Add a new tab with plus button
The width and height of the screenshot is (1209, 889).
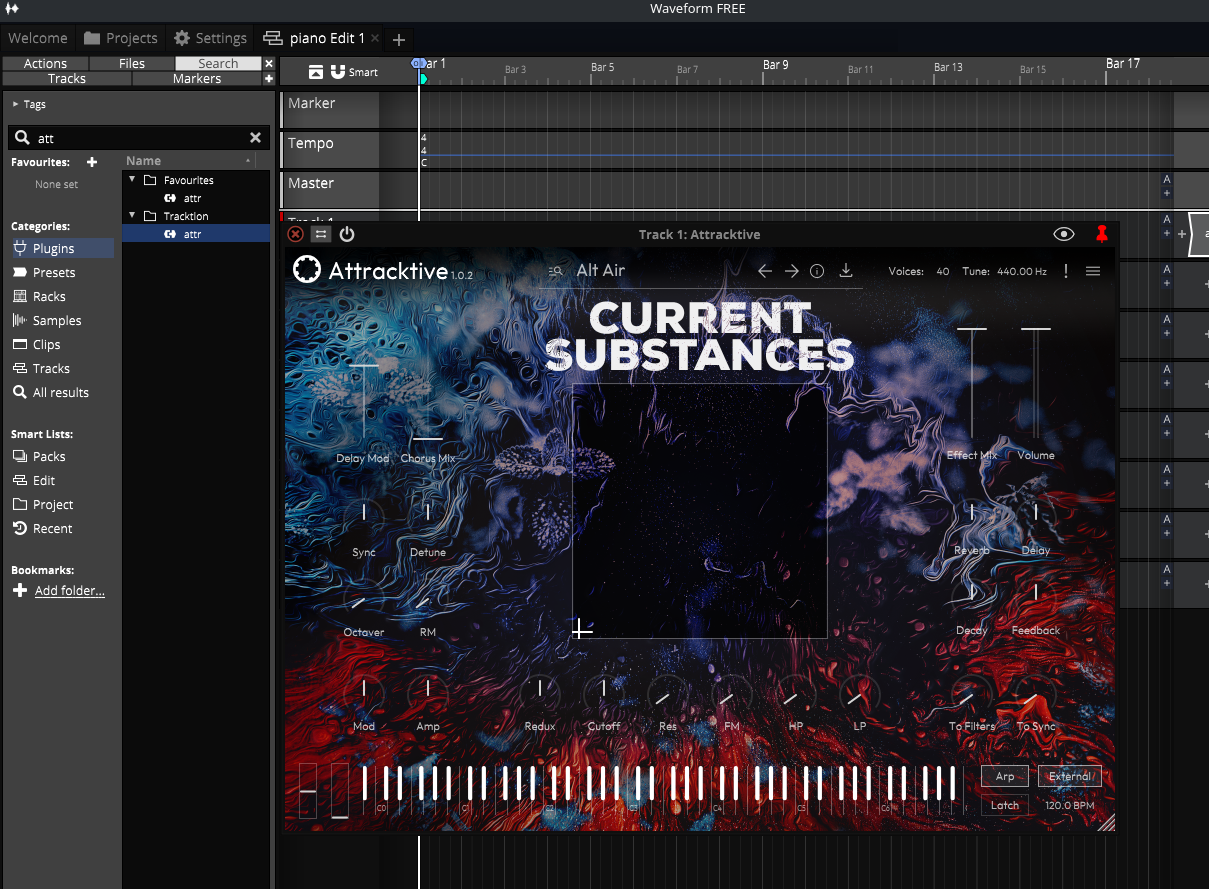click(399, 39)
